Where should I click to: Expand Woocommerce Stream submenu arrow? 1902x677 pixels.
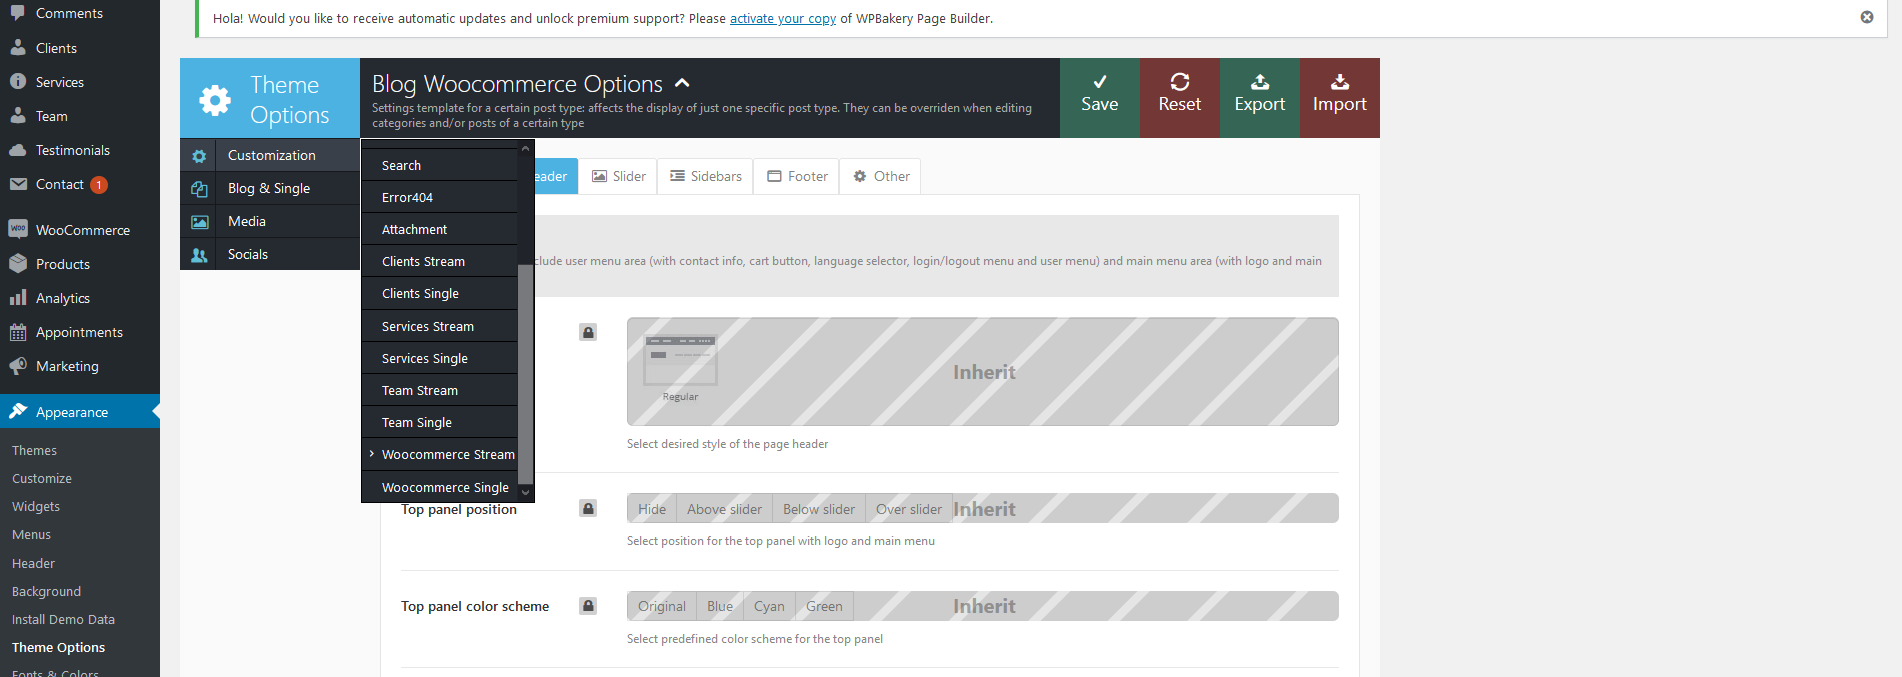point(371,454)
